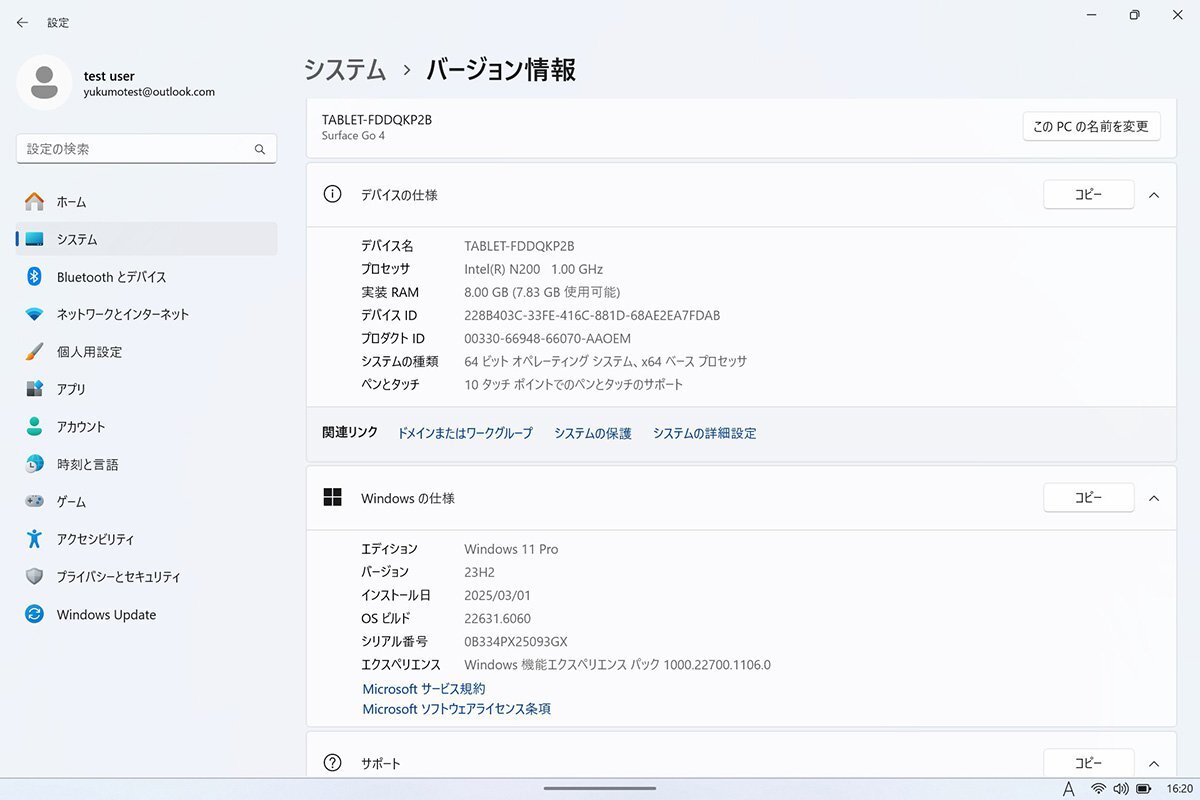This screenshot has height=800, width=1200.
Task: Select the network and internet Wi-Fi icon
Action: [35, 314]
